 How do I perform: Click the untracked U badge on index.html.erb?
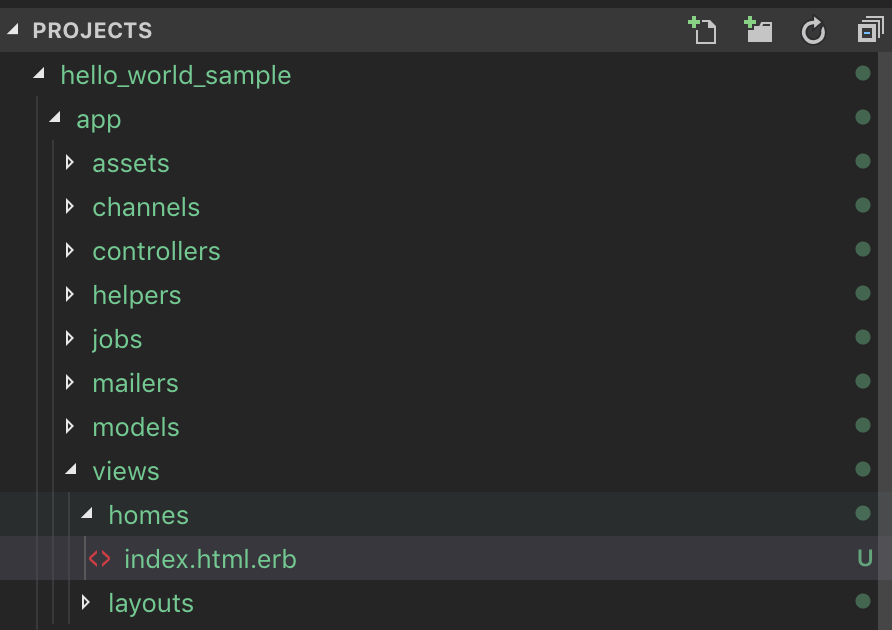[x=865, y=558]
